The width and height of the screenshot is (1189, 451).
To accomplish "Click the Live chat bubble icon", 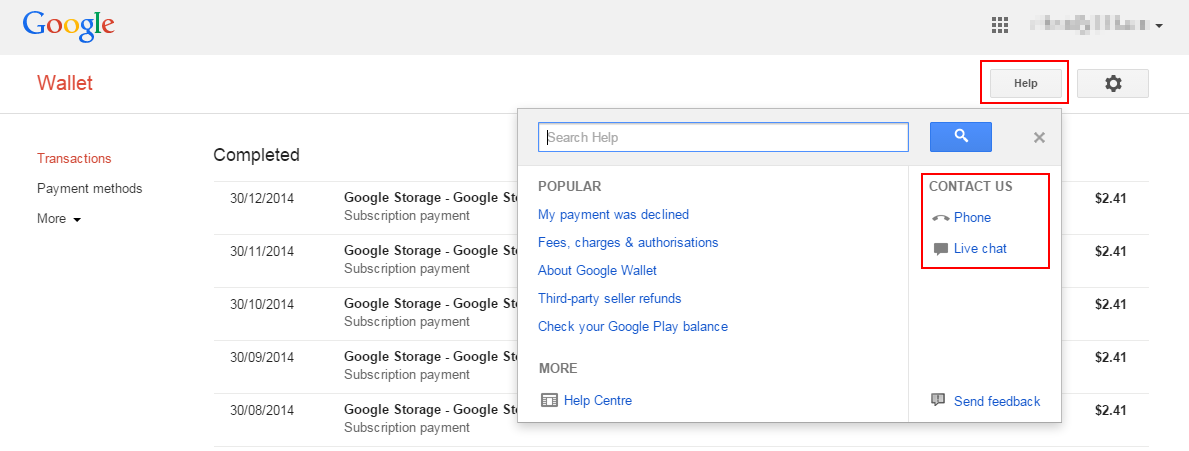I will point(940,249).
